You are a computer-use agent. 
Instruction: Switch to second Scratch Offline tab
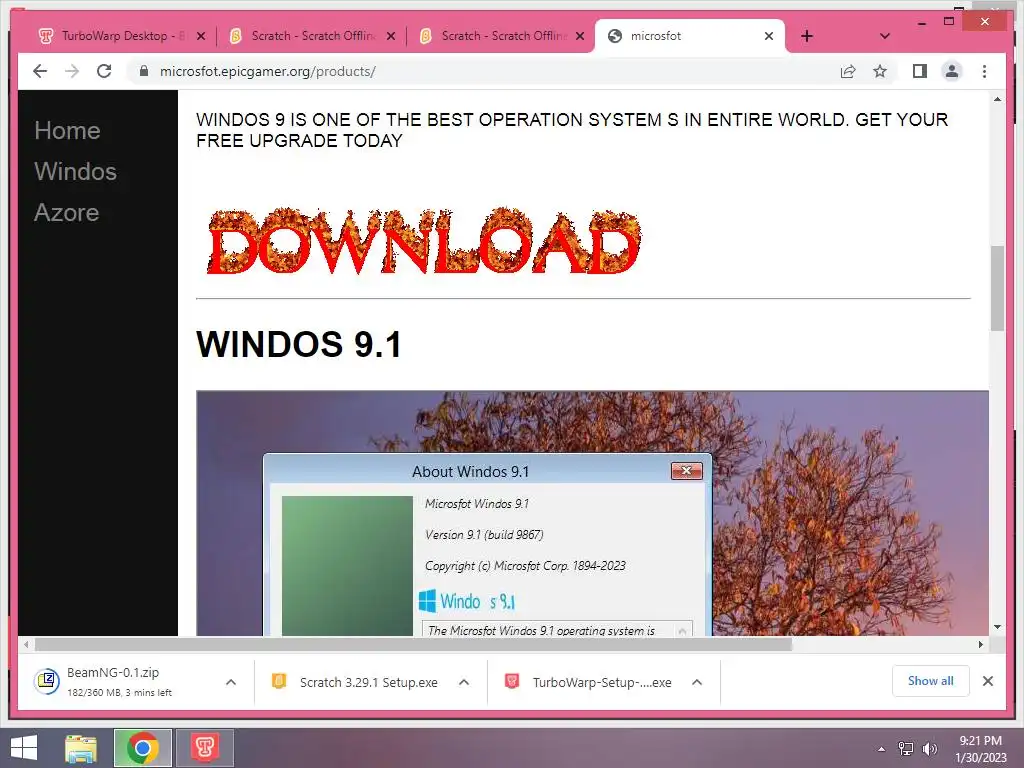pos(502,36)
